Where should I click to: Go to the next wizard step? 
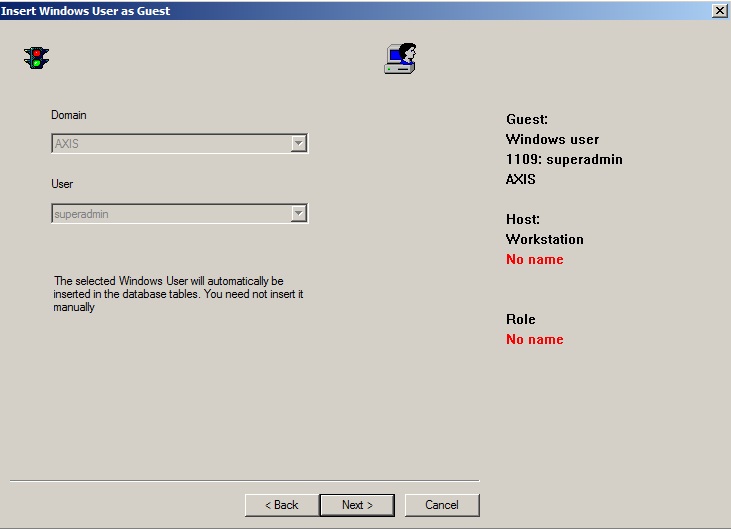[357, 505]
